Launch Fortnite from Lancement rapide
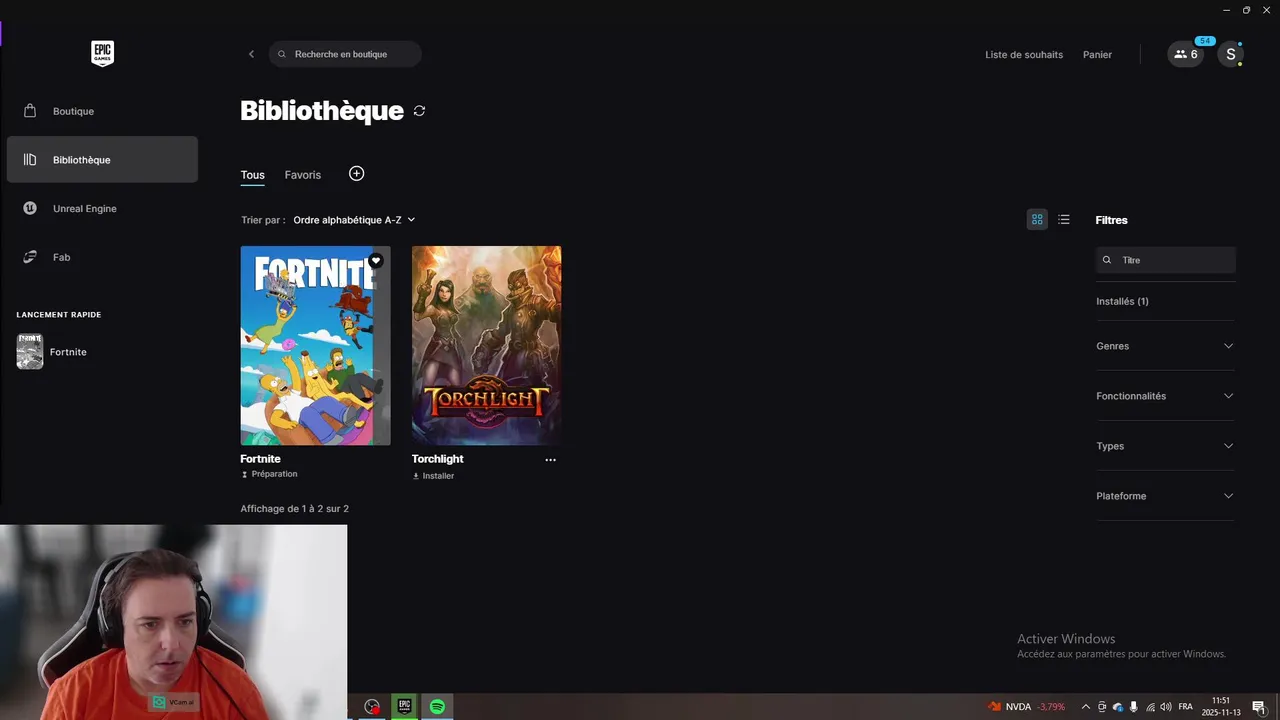This screenshot has height=720, width=1280. tap(68, 352)
